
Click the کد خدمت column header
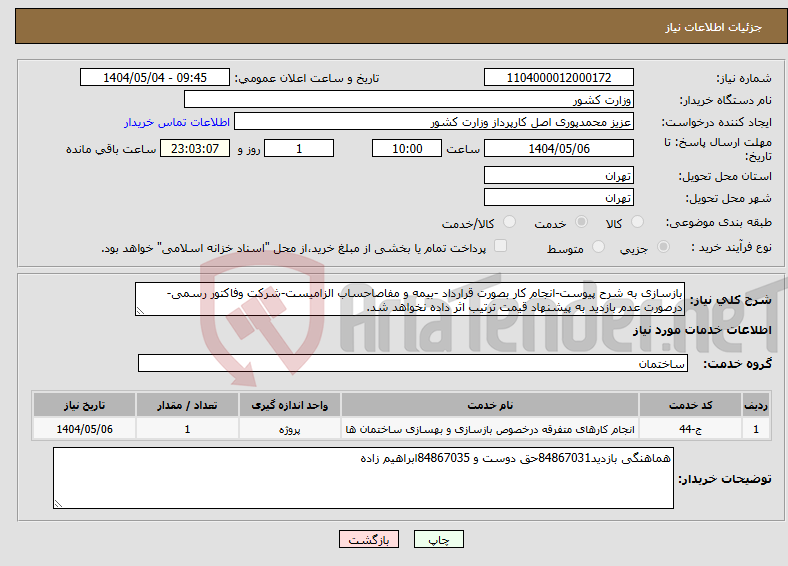coord(691,405)
